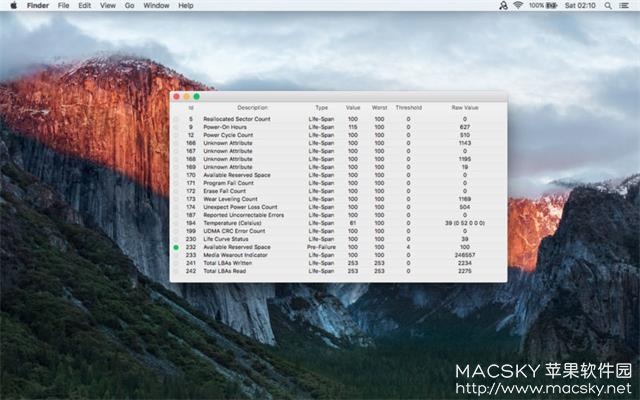Open the Finder menu
The width and height of the screenshot is (640, 400).
(x=38, y=6)
